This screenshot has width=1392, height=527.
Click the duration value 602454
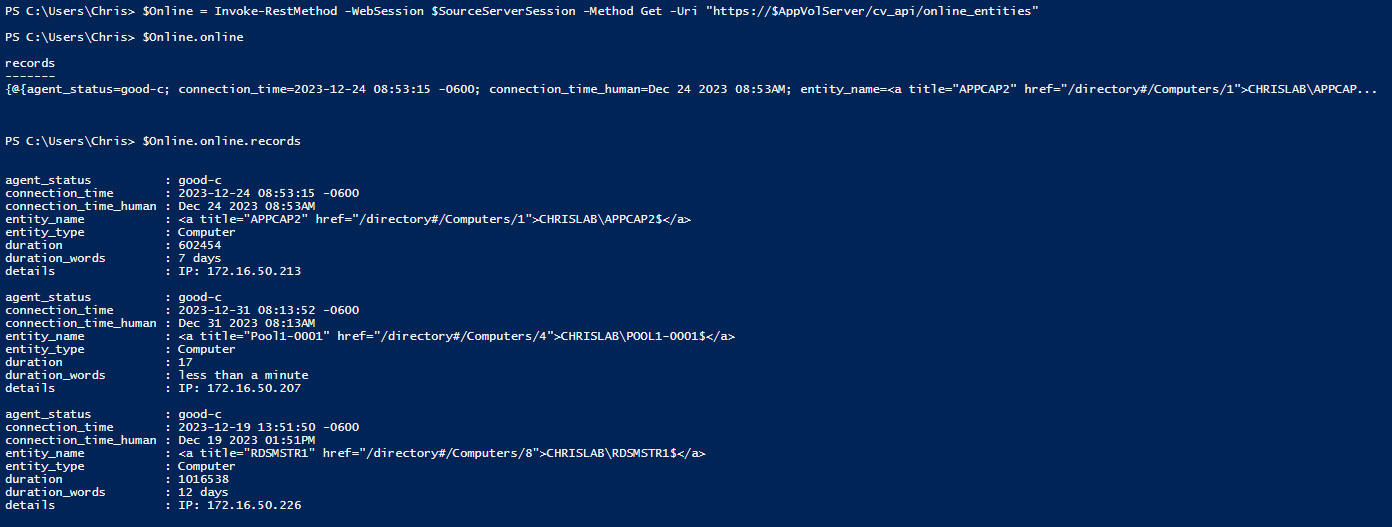(200, 245)
